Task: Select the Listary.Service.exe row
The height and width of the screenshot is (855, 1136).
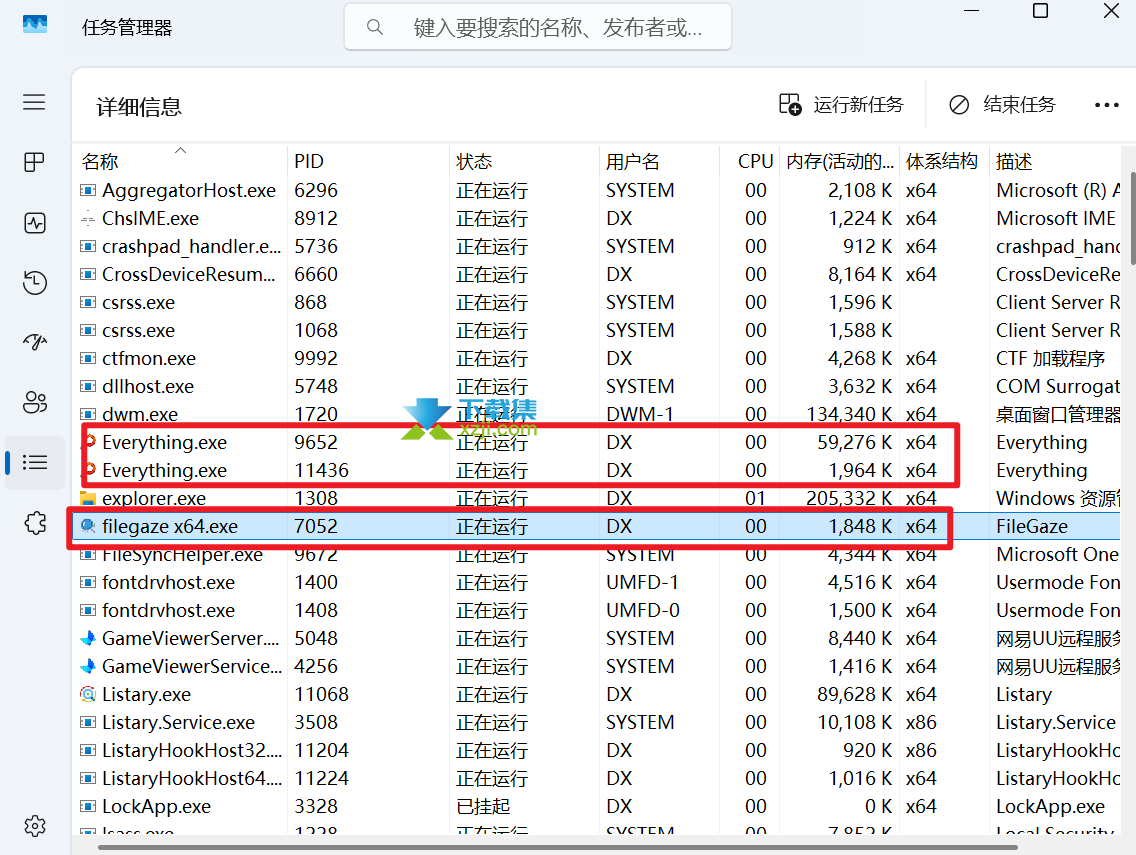Action: point(596,722)
